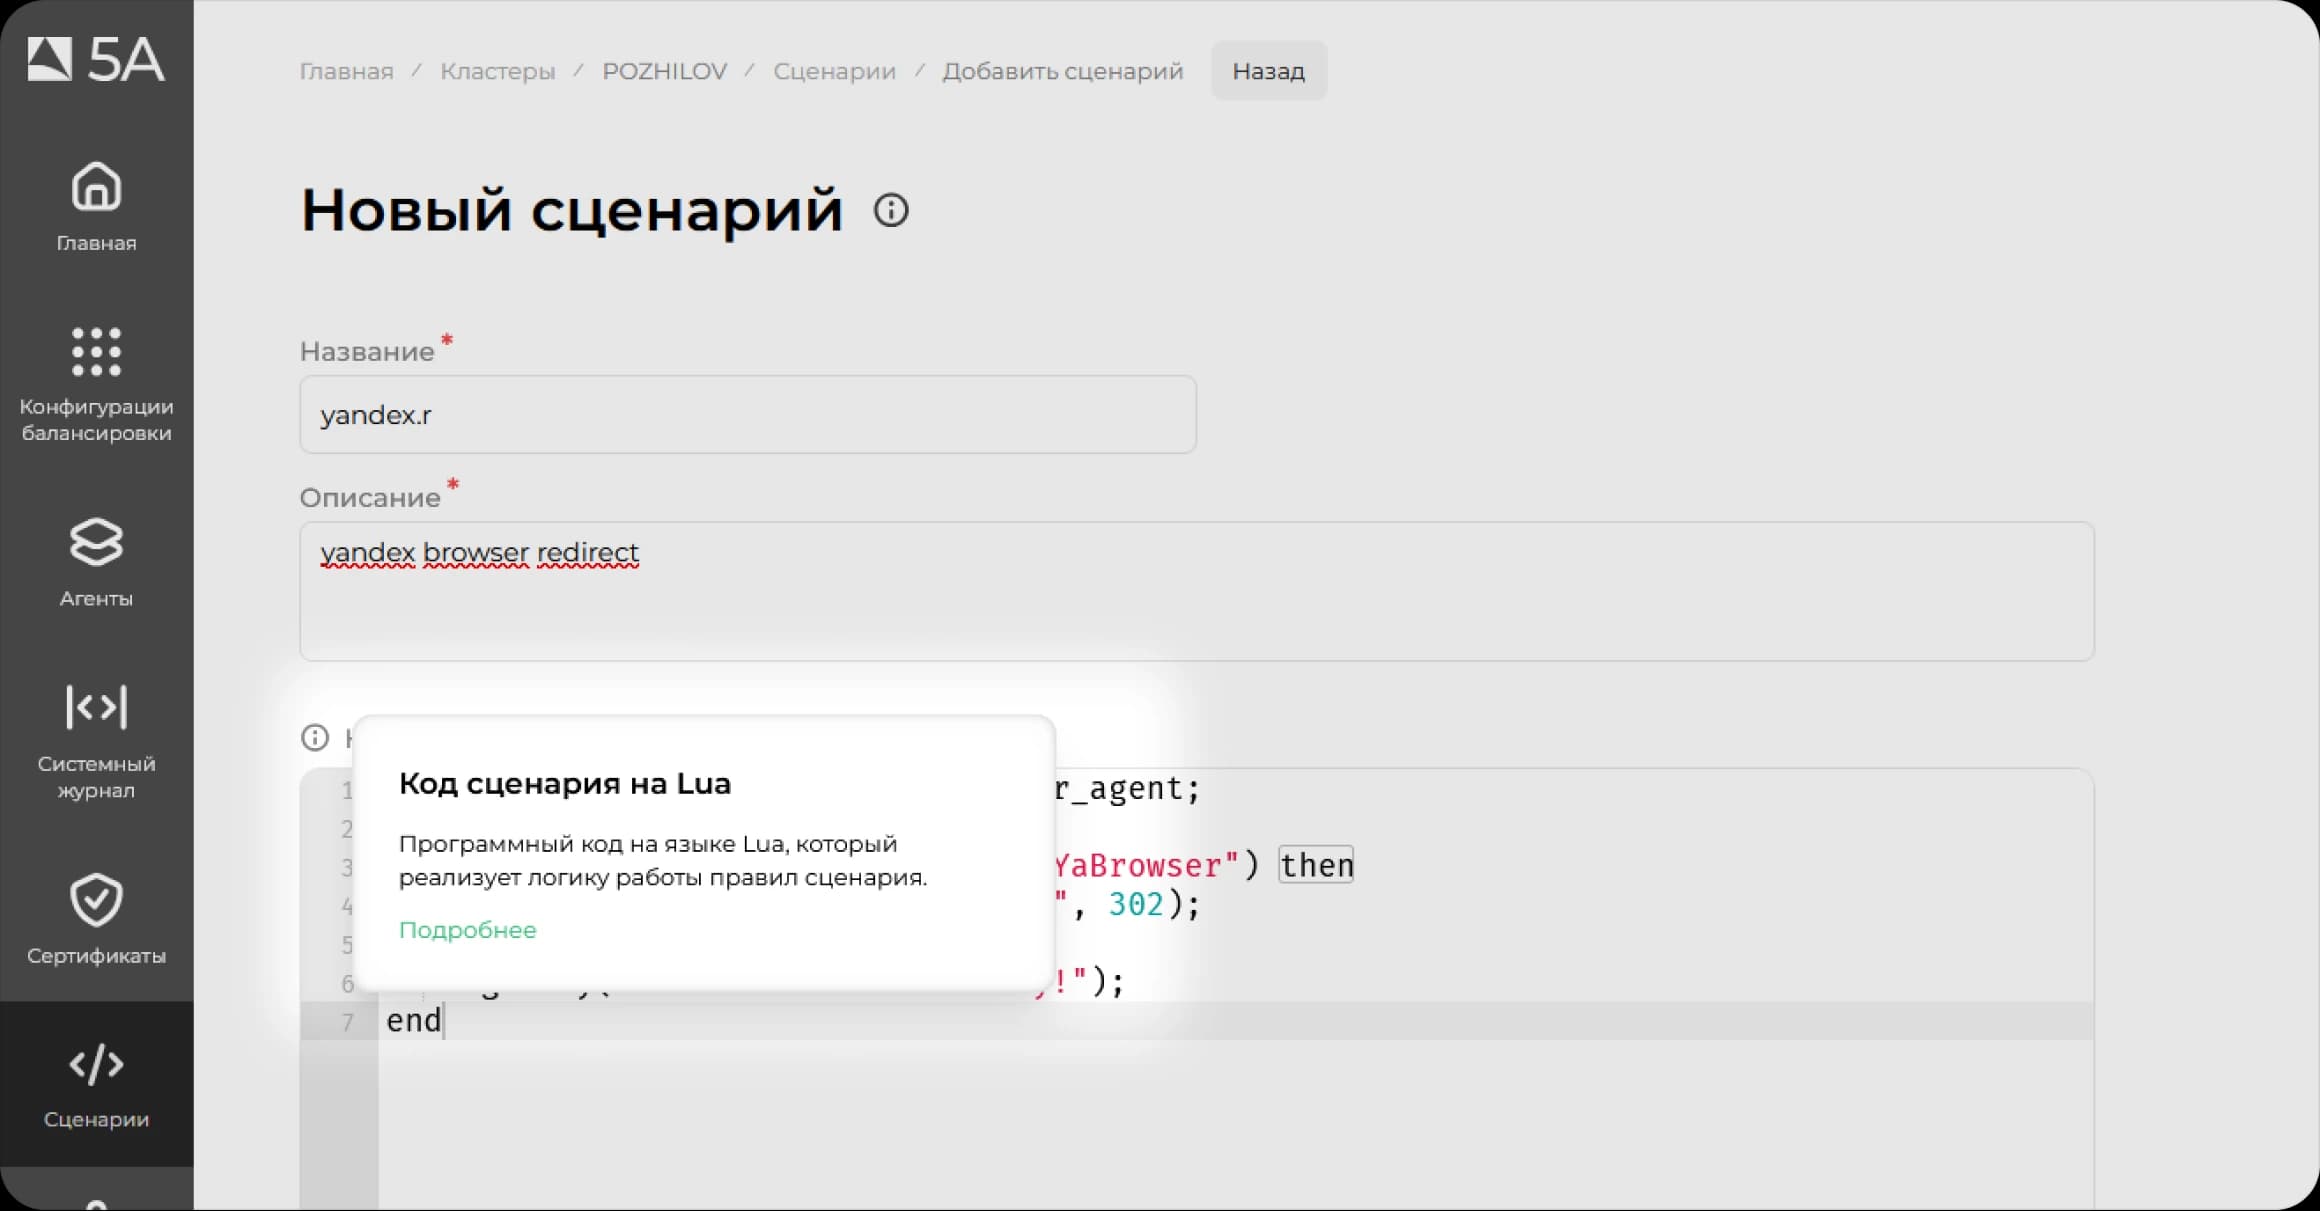This screenshot has width=2320, height=1211.
Task: Navigate to Кластеры breadcrumb
Action: (497, 72)
